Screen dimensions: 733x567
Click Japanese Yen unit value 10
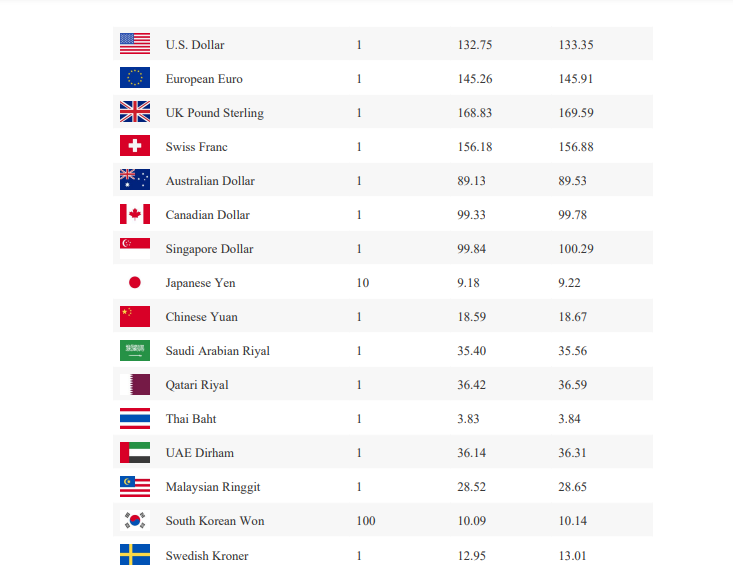pyautogui.click(x=362, y=283)
